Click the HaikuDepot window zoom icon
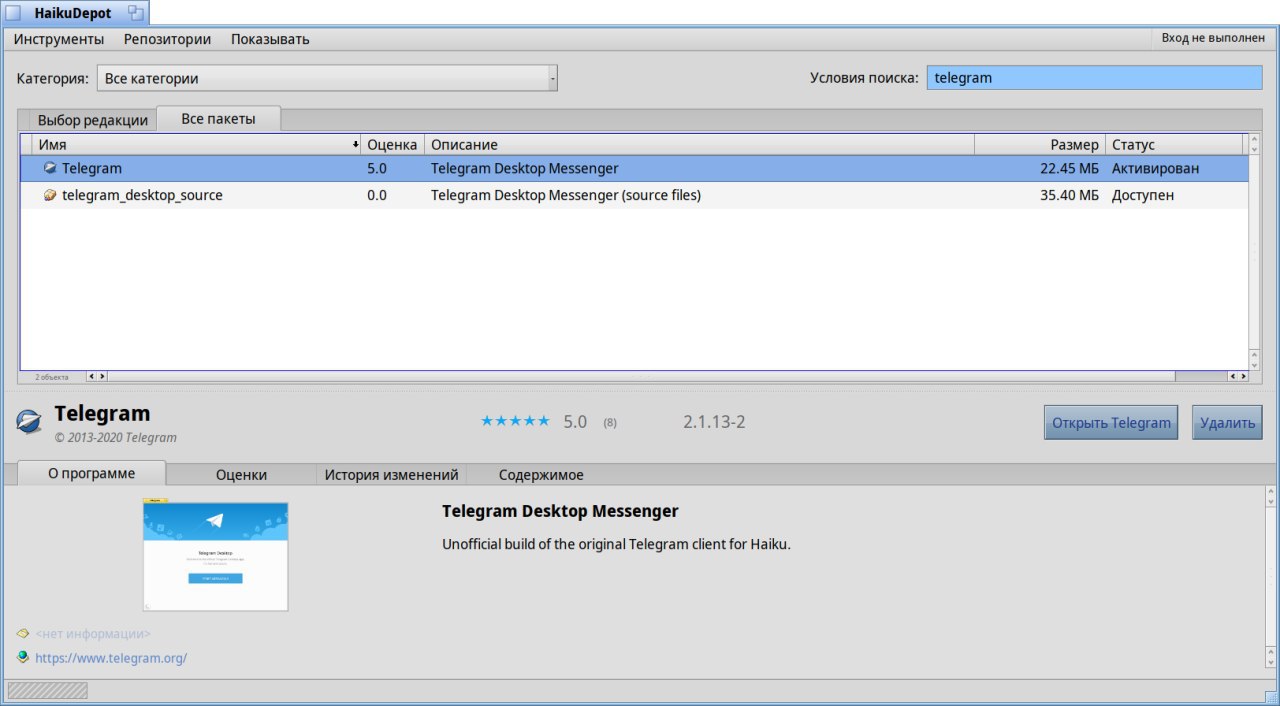 136,13
